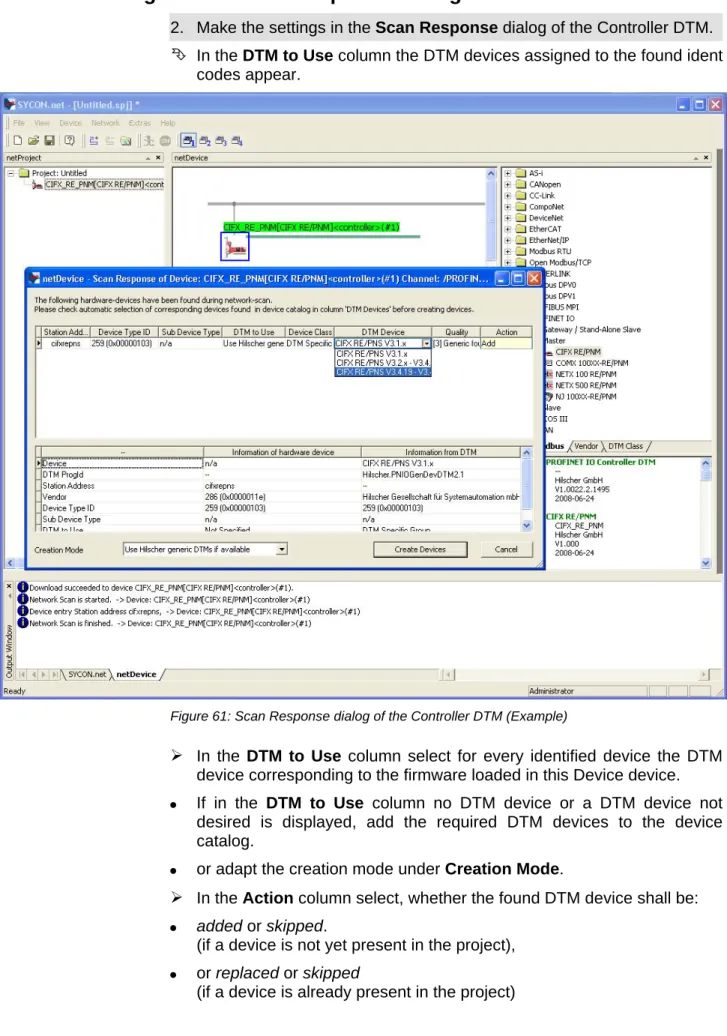The image size is (727, 1036).
Task: Click the connect (running man) toolbar icon
Action: click(x=149, y=141)
